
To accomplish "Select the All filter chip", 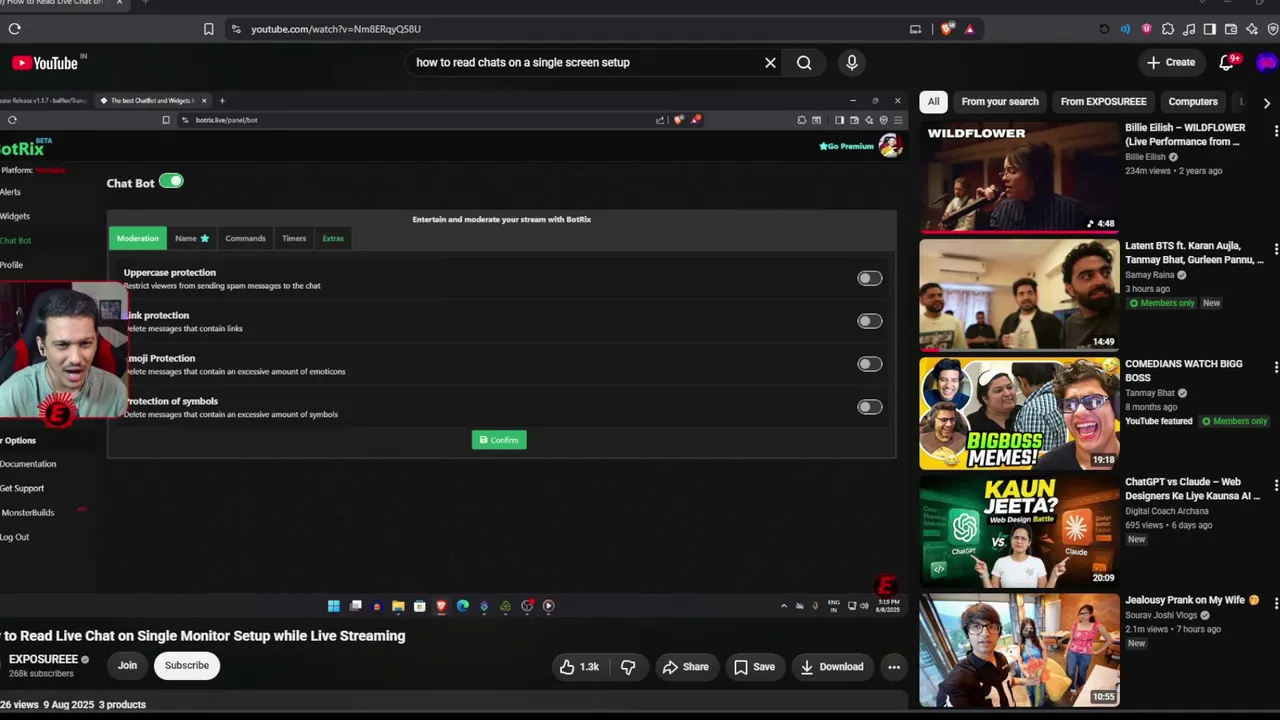I will tap(933, 102).
